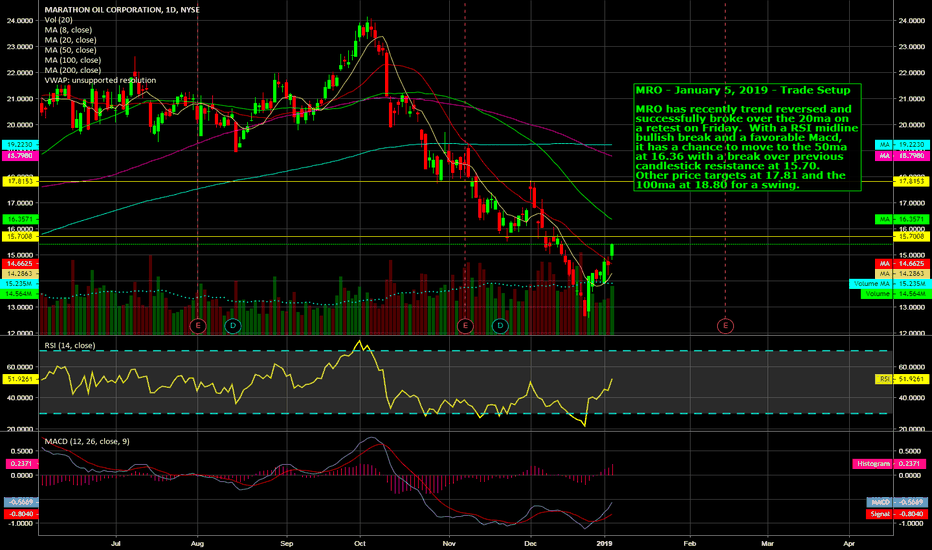Viewport: 932px width, 550px height.
Task: Click 'Oct' on the time axis
Action: tap(360, 543)
